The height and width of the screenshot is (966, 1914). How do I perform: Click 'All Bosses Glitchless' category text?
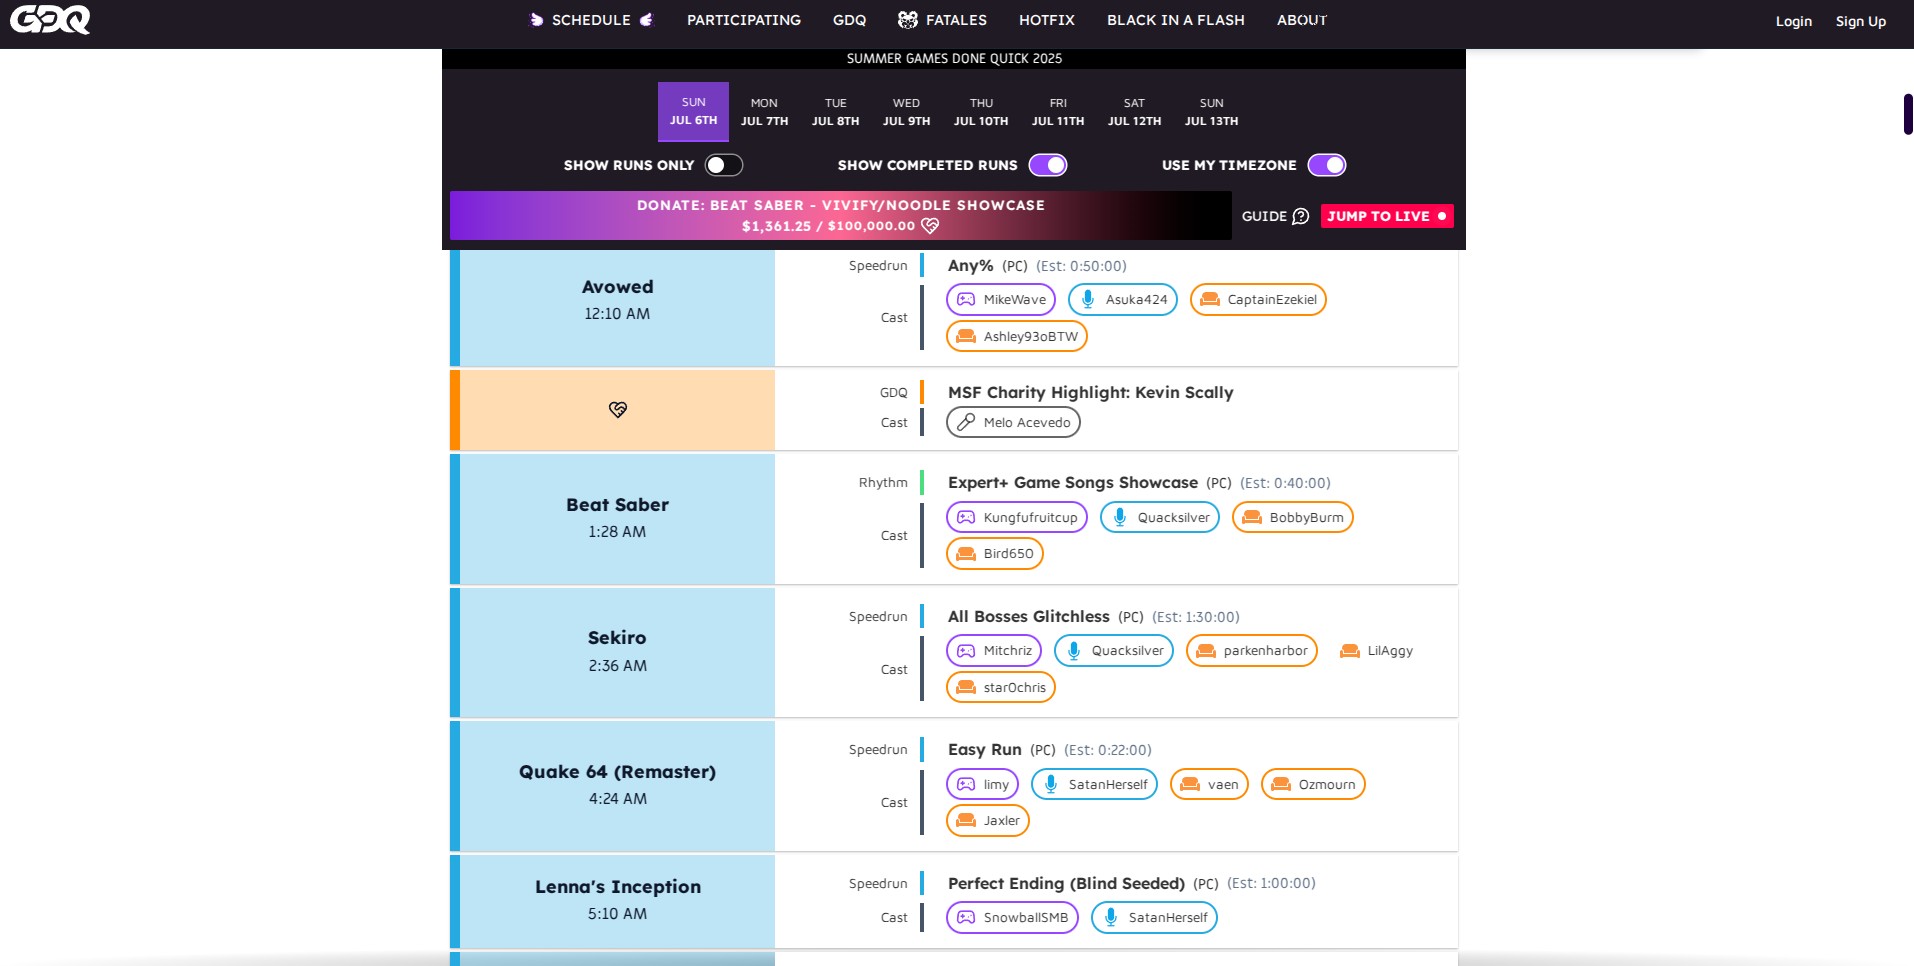tap(1029, 617)
